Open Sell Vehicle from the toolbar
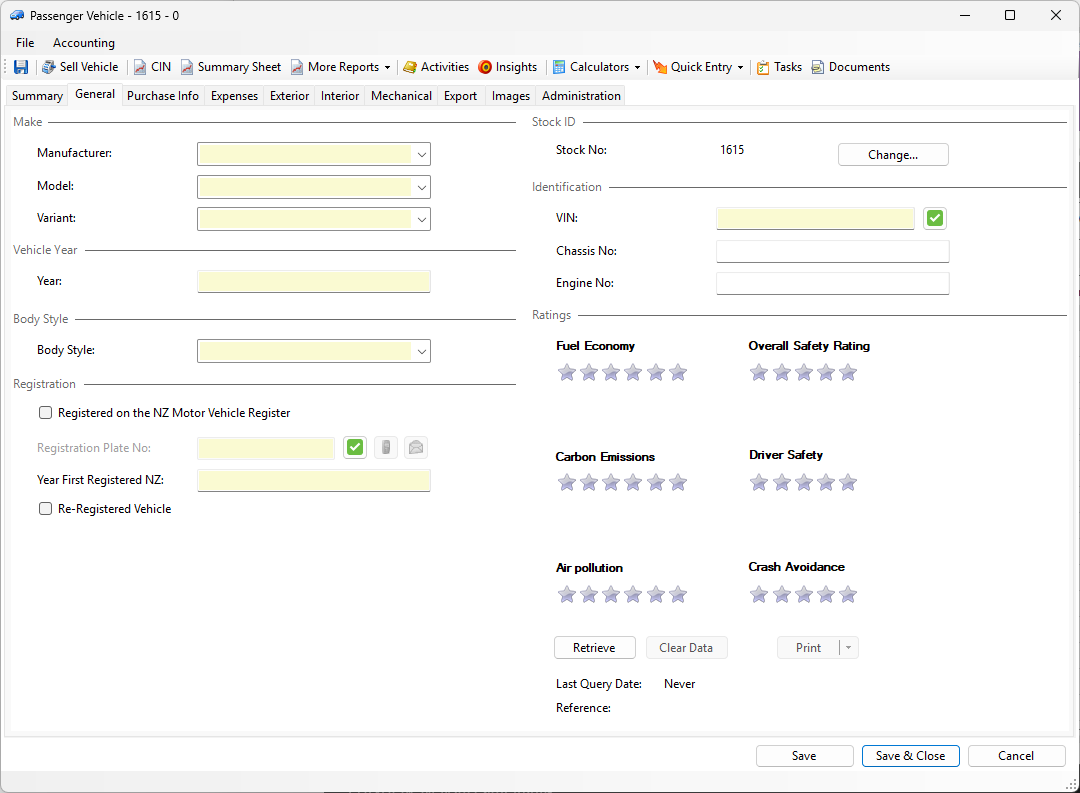Screen dimensions: 1080x793 pos(80,67)
